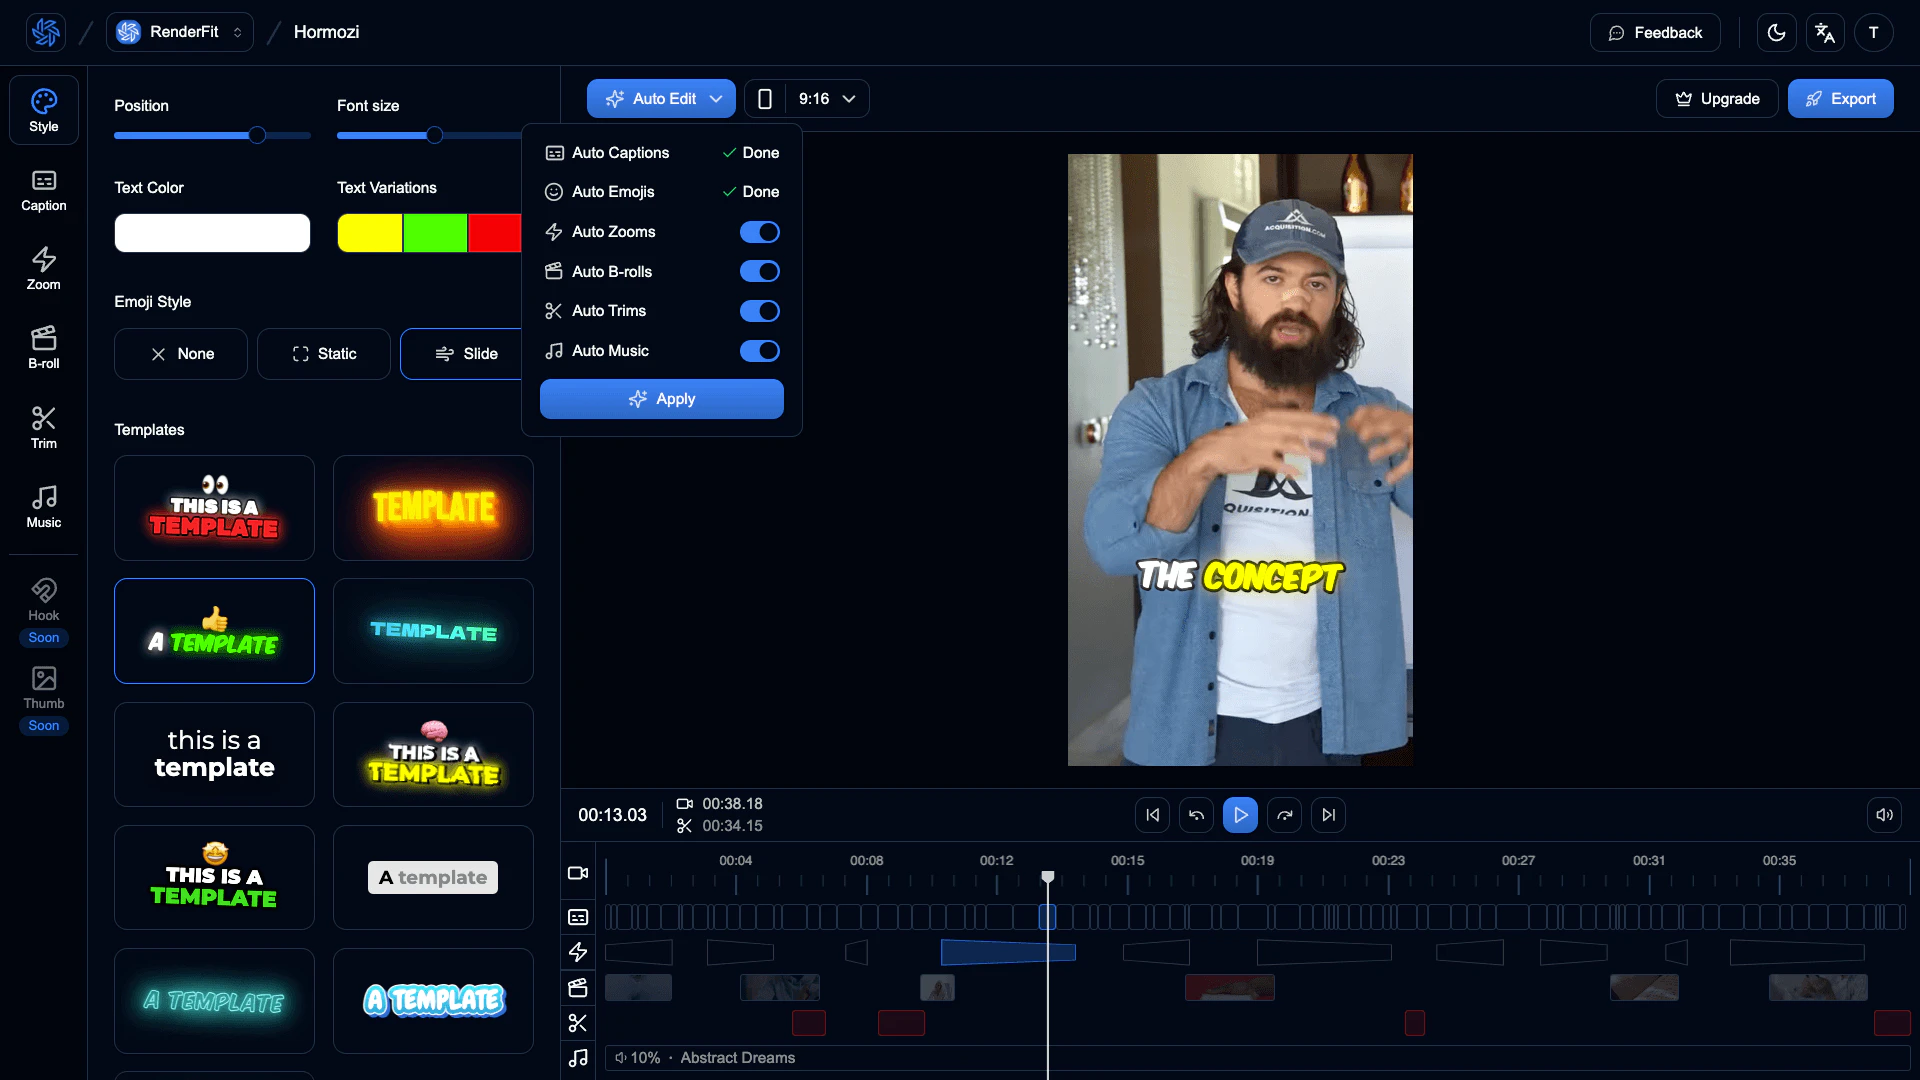Turn off Auto B-rolls

pyautogui.click(x=759, y=271)
